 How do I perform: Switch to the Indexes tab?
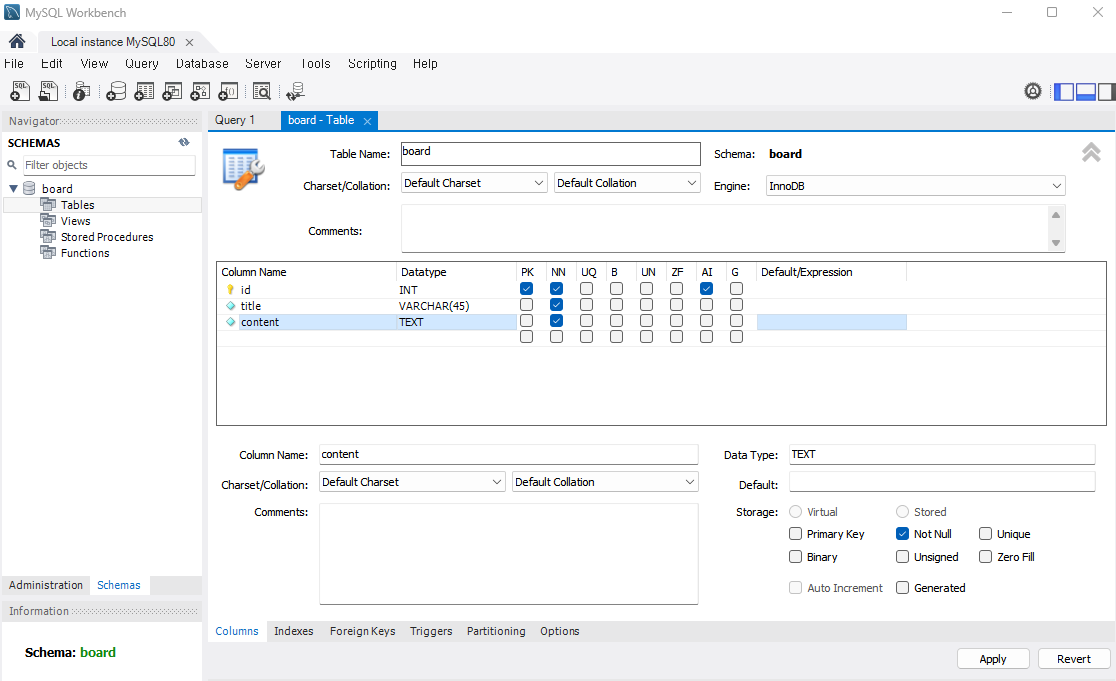(x=293, y=631)
